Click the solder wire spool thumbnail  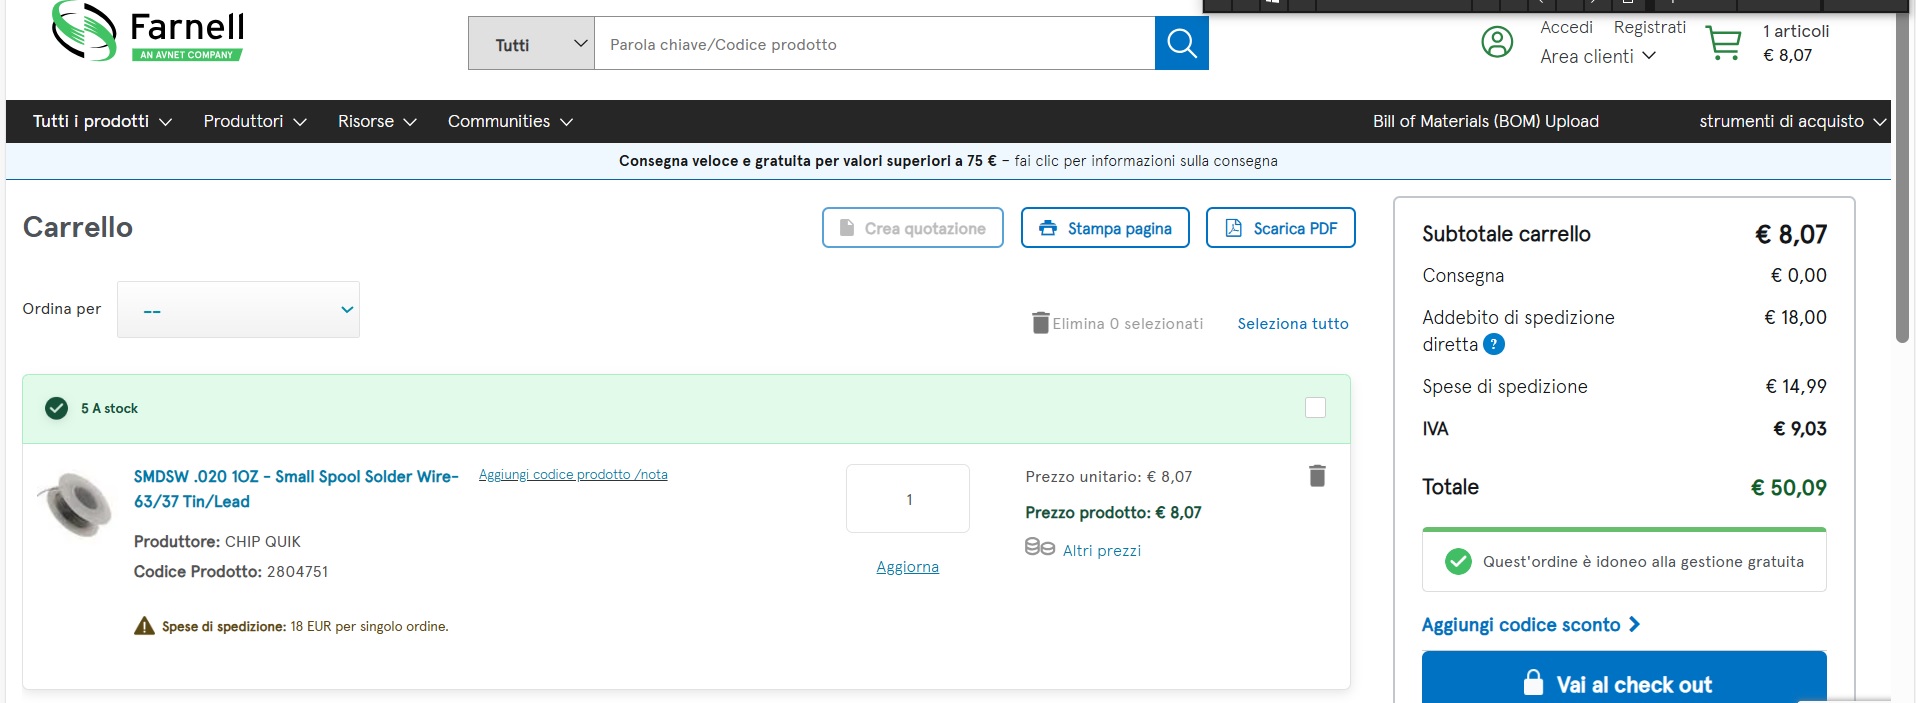click(x=75, y=503)
